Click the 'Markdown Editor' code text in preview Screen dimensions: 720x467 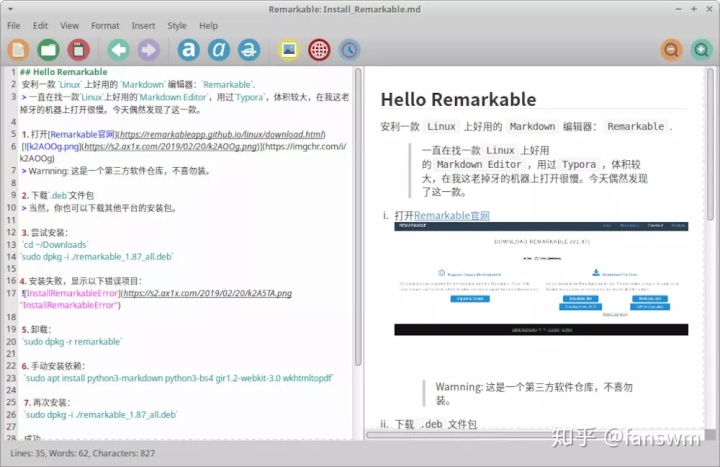pyautogui.click(x=479, y=164)
